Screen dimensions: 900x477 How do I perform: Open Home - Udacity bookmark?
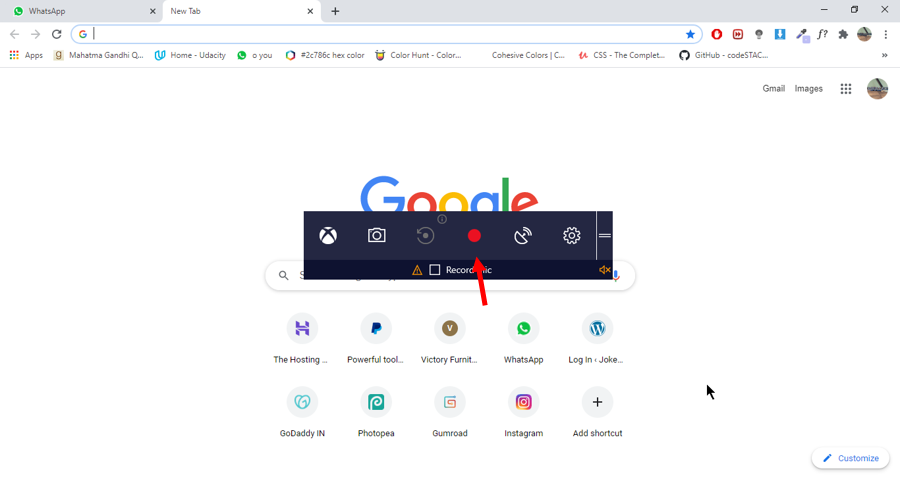point(191,55)
